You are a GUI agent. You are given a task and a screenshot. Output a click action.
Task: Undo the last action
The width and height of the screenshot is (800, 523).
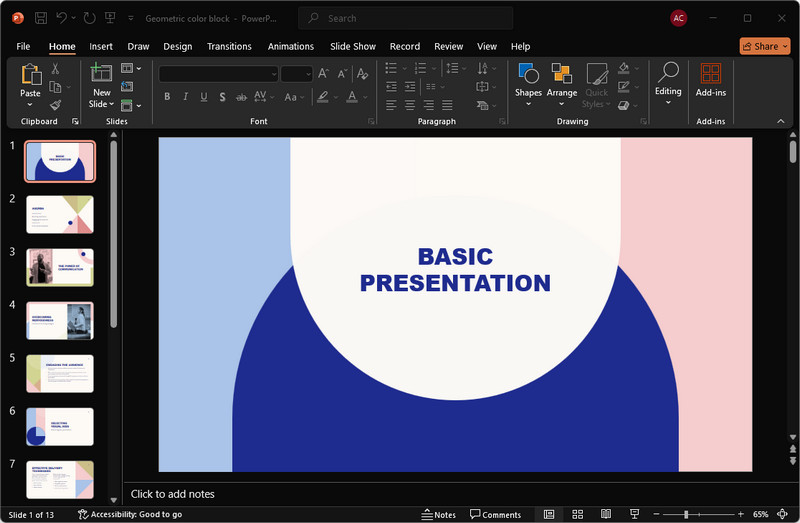(x=62, y=18)
